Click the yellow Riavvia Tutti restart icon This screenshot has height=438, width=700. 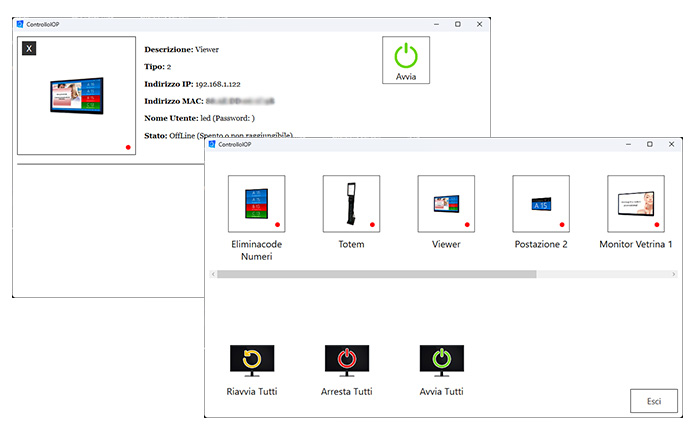tap(252, 361)
